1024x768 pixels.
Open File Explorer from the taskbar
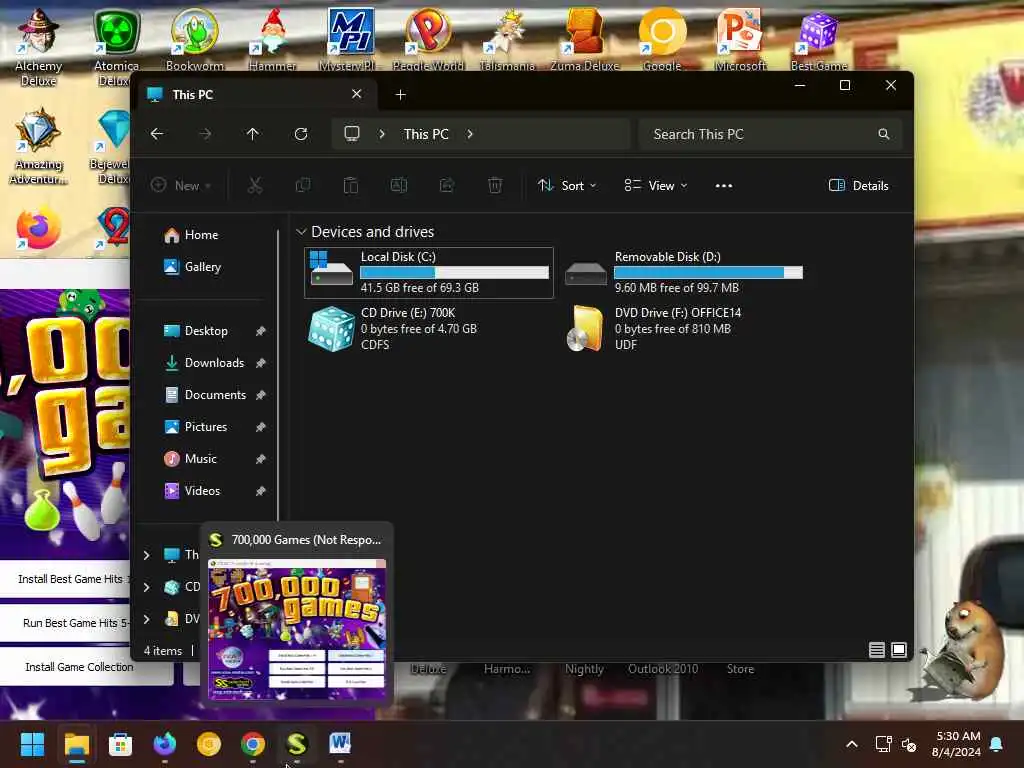76,744
